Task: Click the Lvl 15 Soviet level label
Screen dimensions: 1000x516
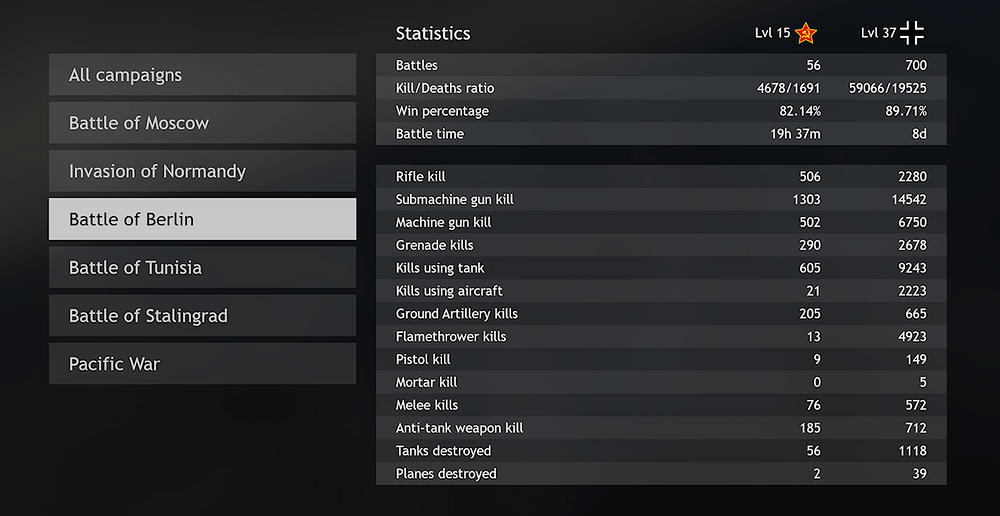Action: click(773, 34)
